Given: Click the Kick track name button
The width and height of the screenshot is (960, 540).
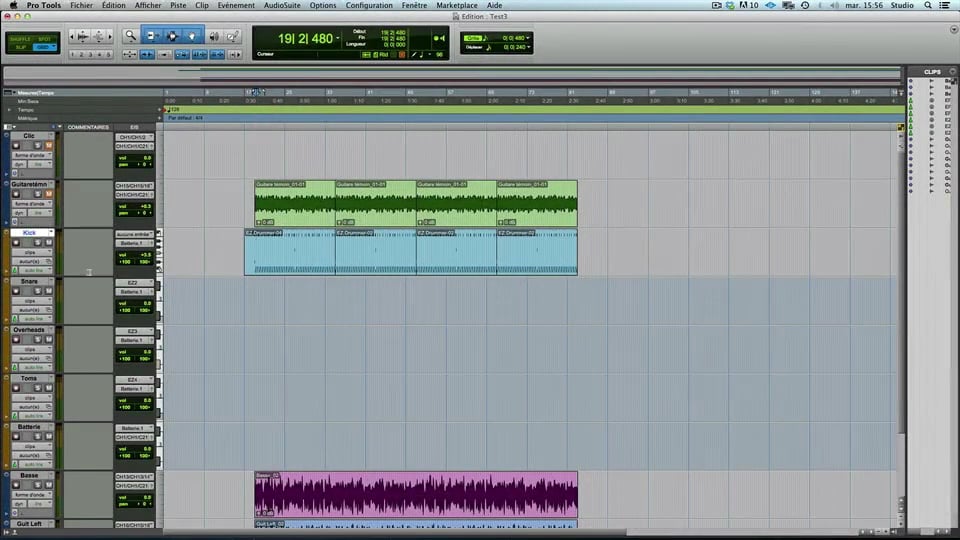Looking at the screenshot, I should tap(29, 233).
